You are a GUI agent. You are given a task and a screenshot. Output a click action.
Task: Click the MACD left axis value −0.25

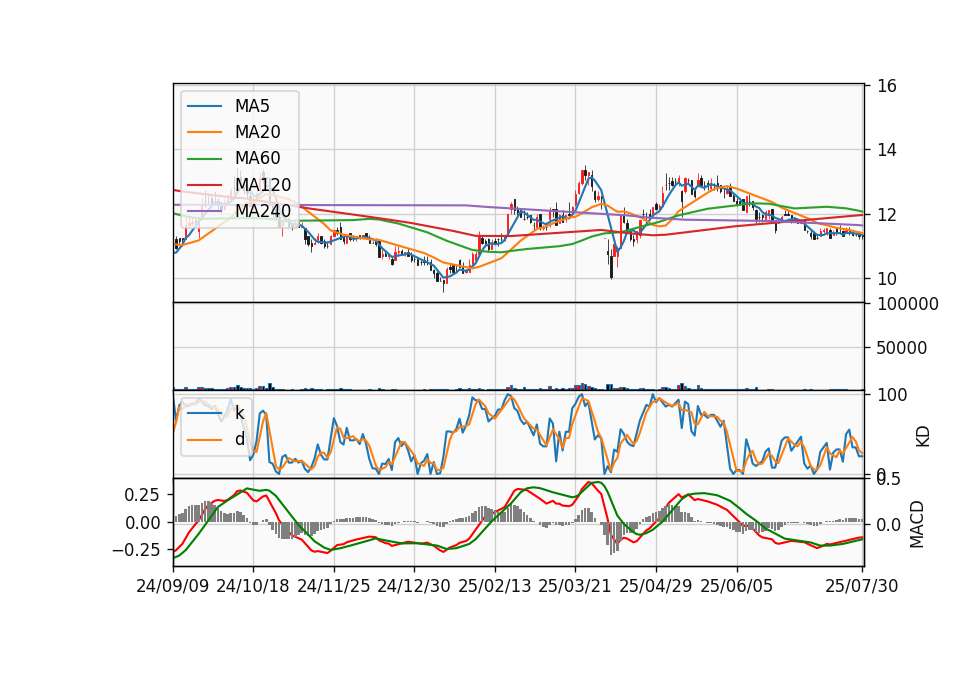click(x=137, y=550)
